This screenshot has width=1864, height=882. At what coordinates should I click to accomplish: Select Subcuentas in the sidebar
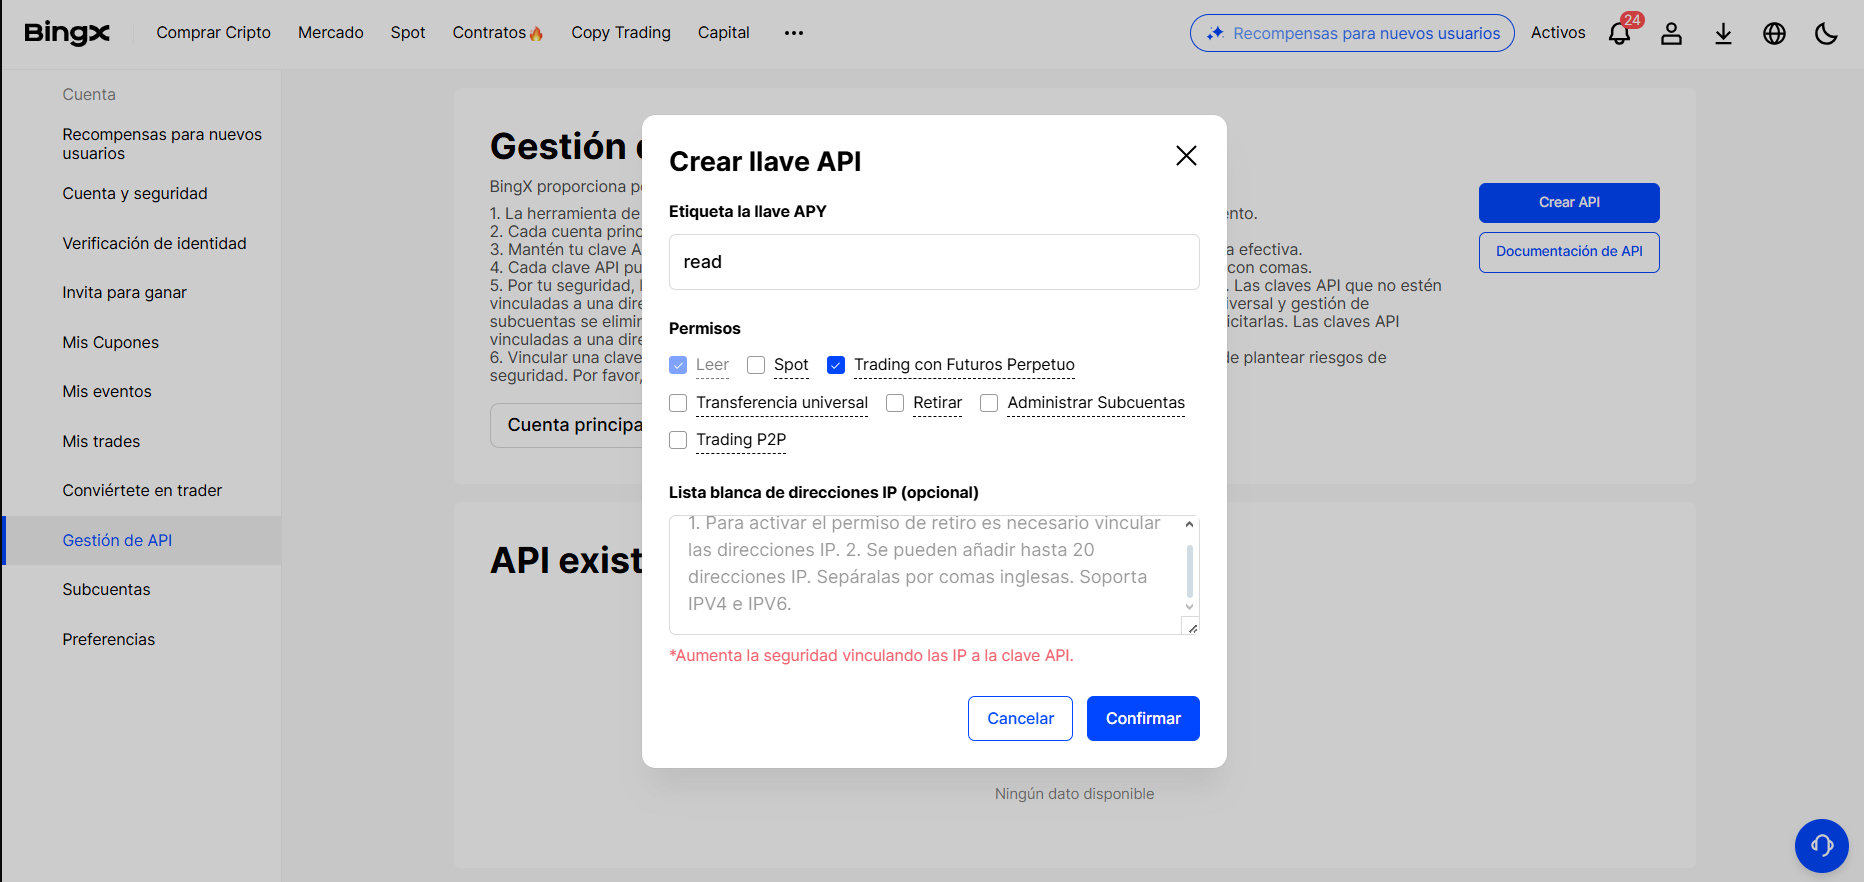[x=106, y=590]
